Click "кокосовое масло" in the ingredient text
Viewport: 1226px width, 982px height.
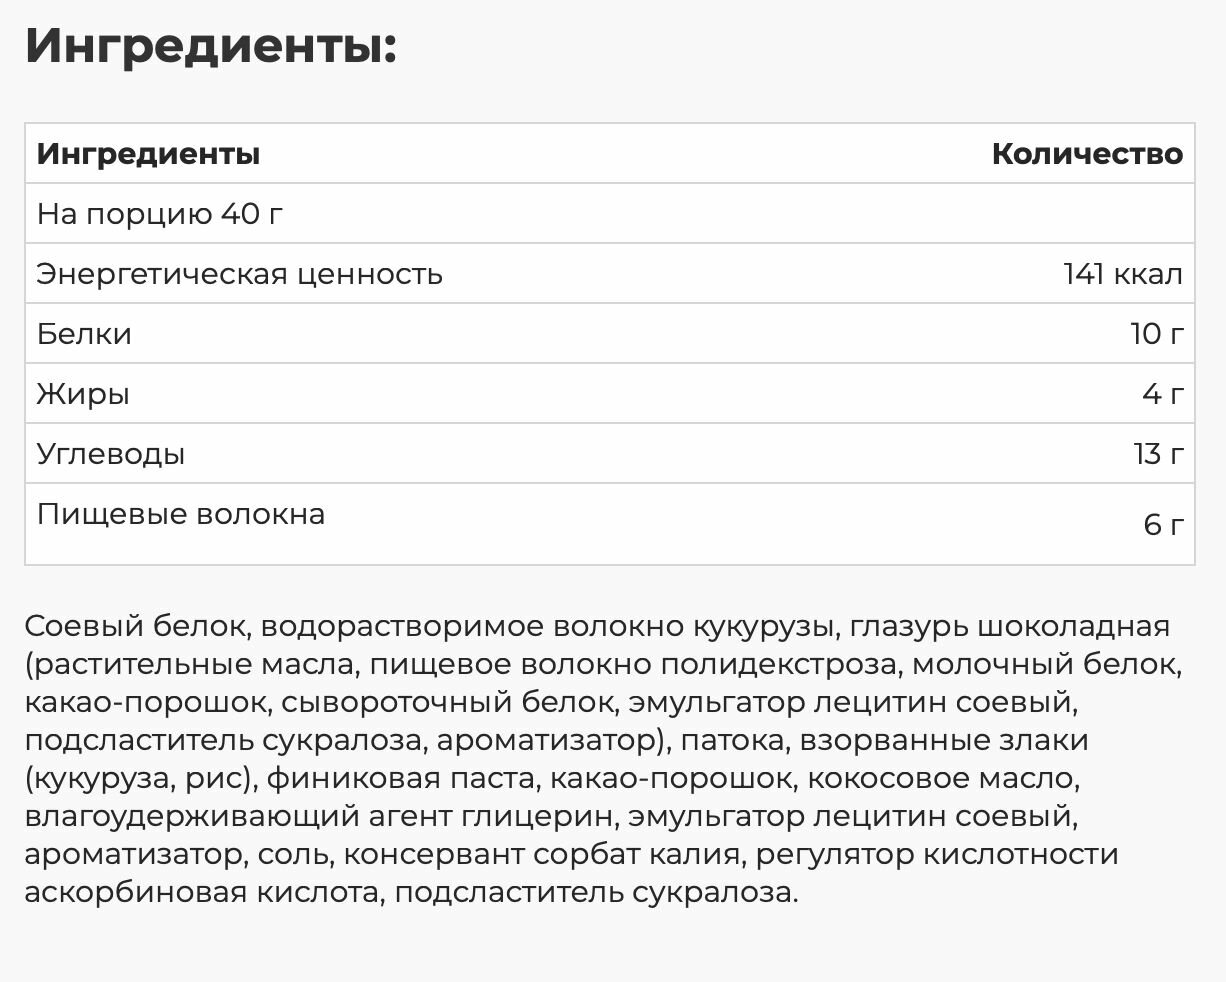coord(940,778)
